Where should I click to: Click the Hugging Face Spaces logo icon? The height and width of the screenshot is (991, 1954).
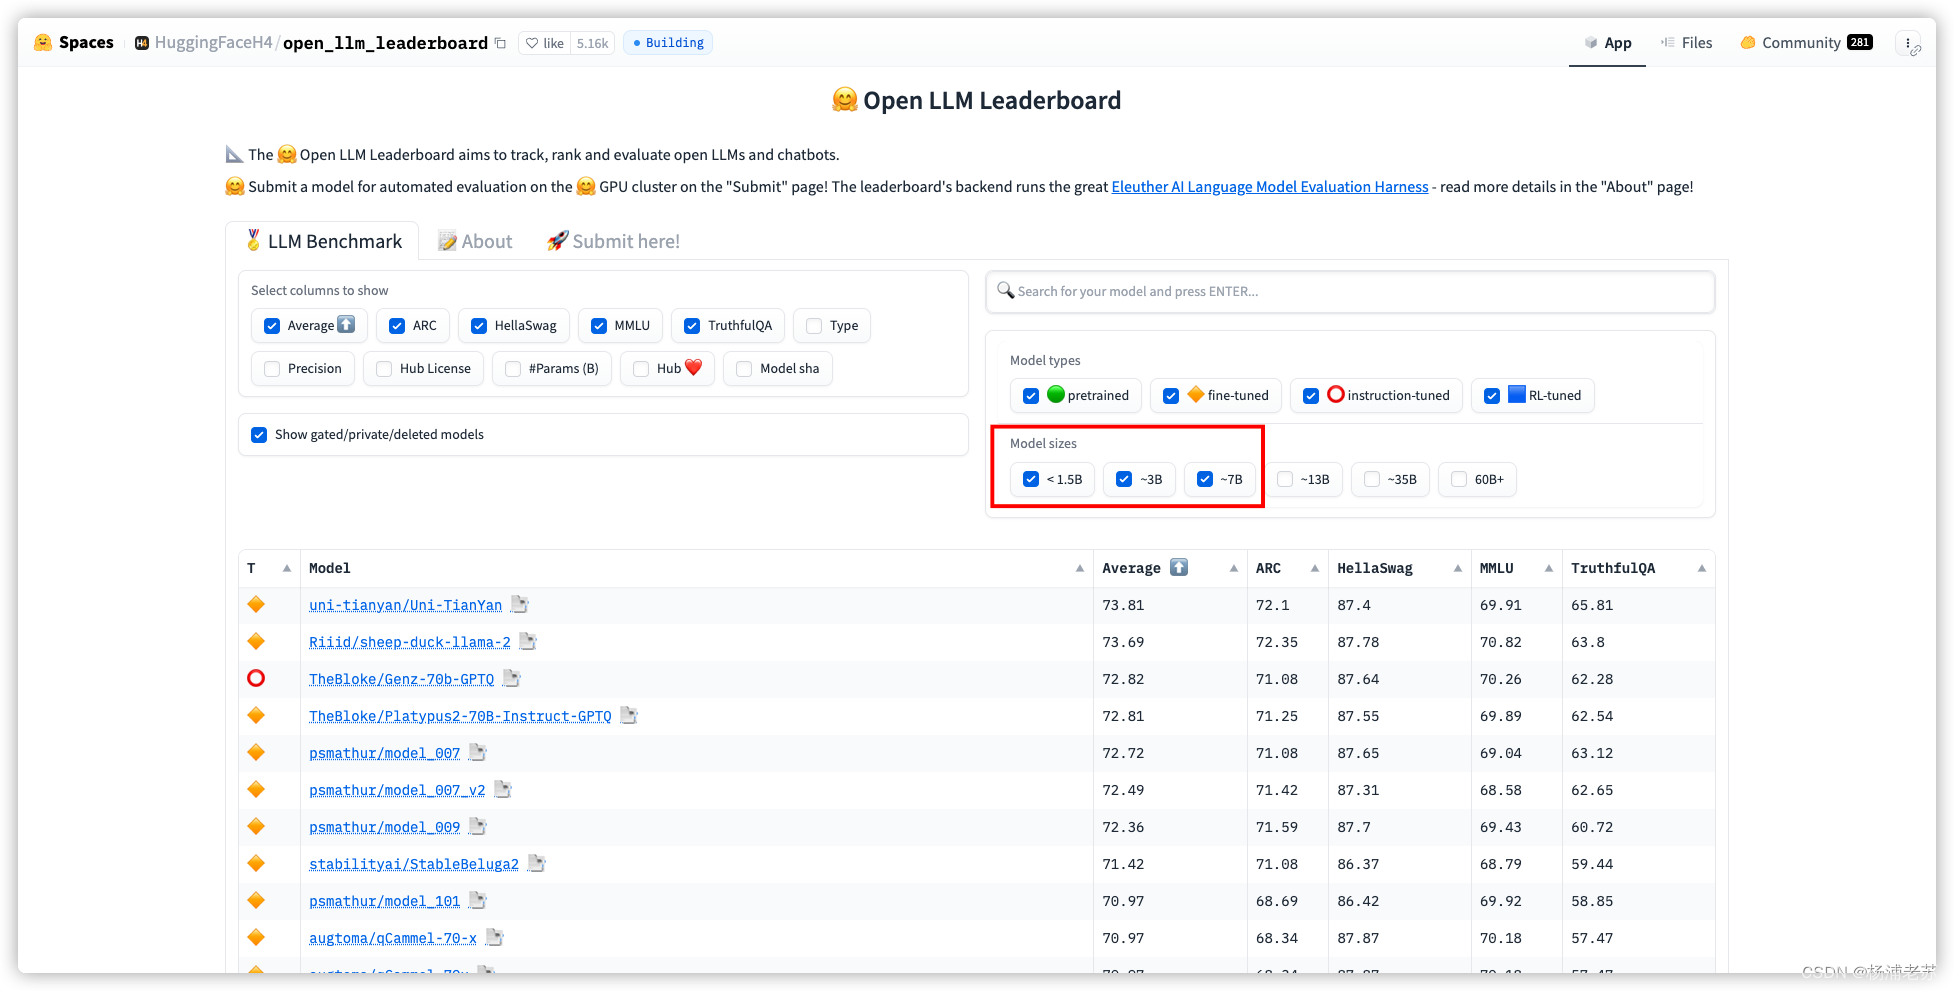click(x=43, y=42)
